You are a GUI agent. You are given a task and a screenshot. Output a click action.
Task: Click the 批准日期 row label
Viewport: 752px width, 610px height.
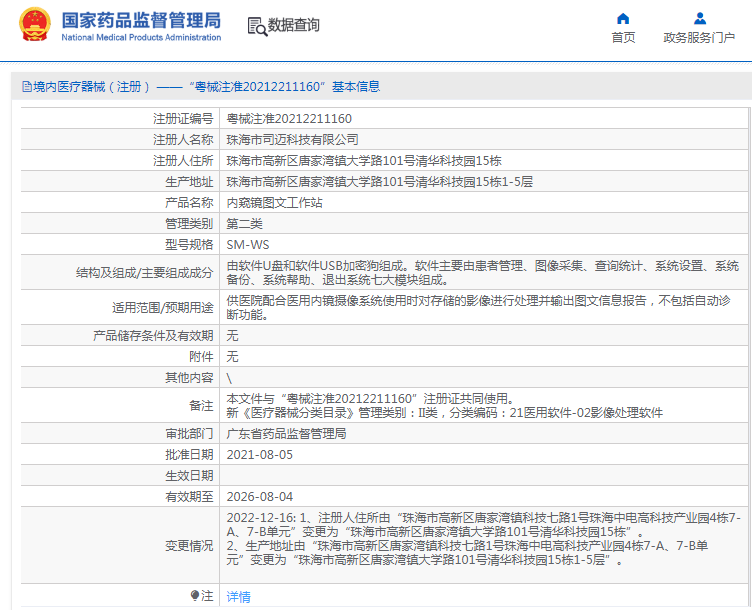pos(189,455)
